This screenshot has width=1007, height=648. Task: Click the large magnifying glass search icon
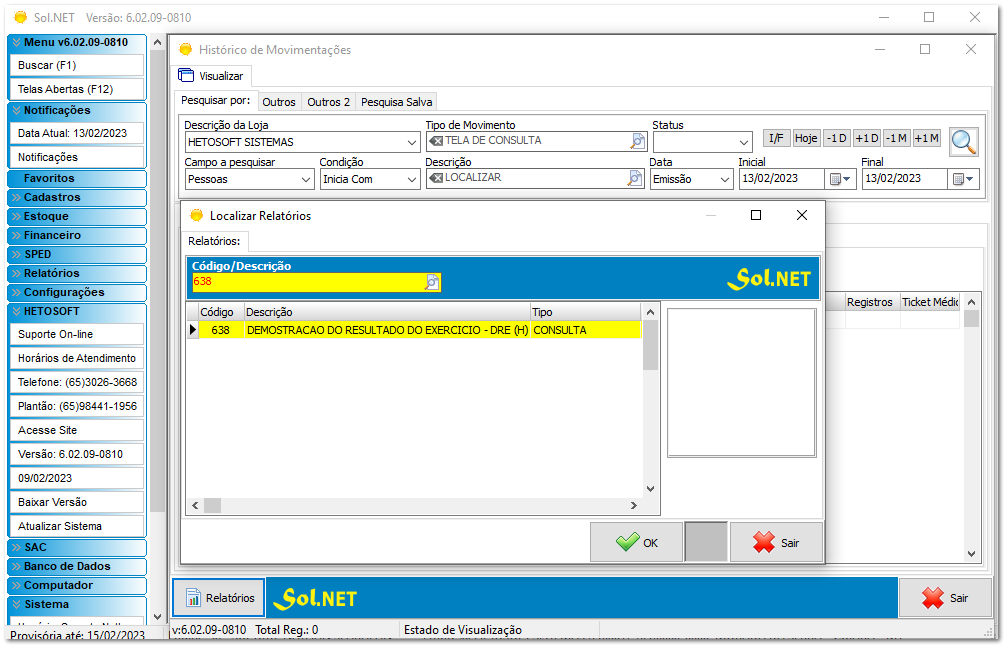[x=963, y=142]
